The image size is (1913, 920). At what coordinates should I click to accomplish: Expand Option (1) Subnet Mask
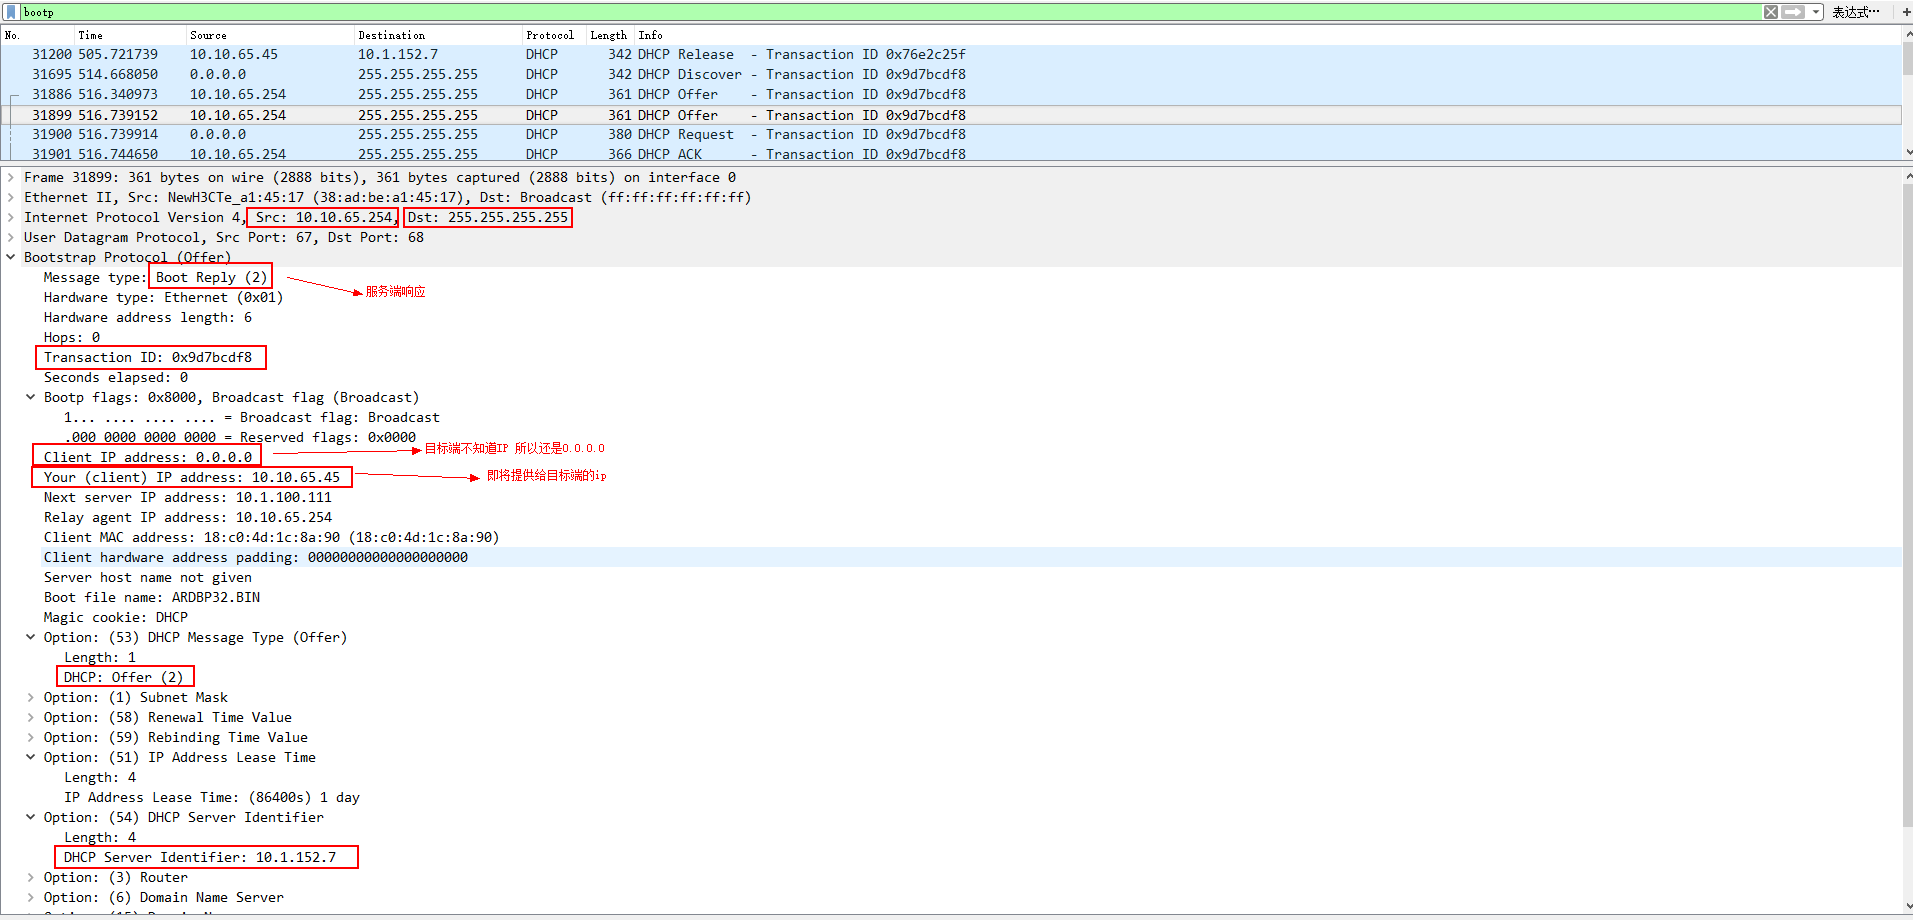click(x=31, y=698)
